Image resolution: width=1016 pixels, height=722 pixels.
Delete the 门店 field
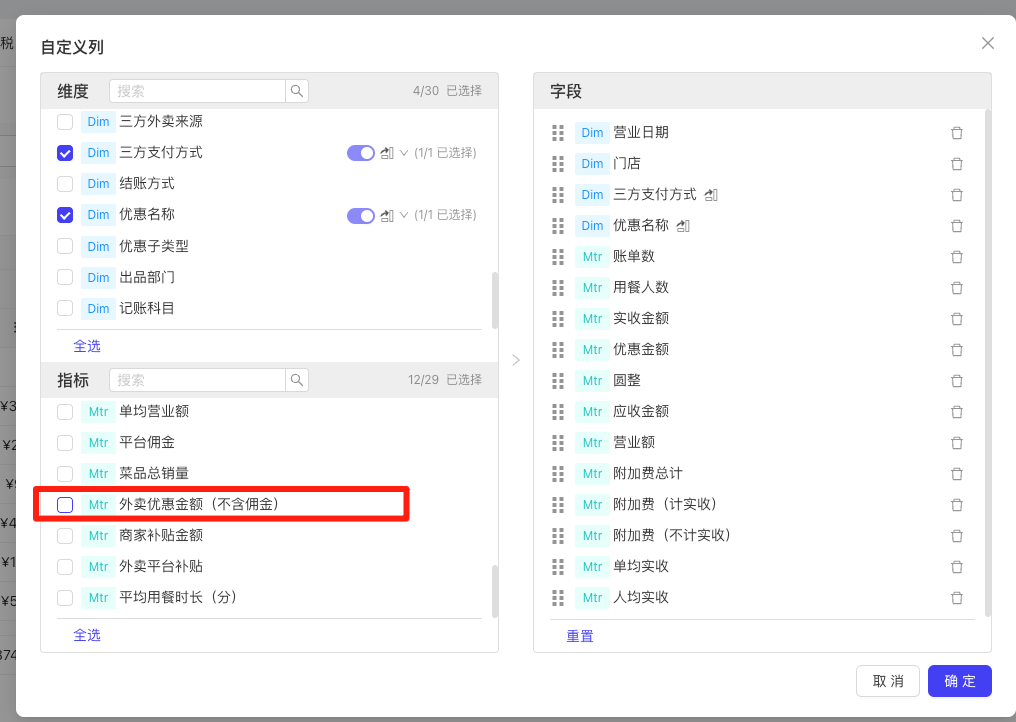[956, 164]
